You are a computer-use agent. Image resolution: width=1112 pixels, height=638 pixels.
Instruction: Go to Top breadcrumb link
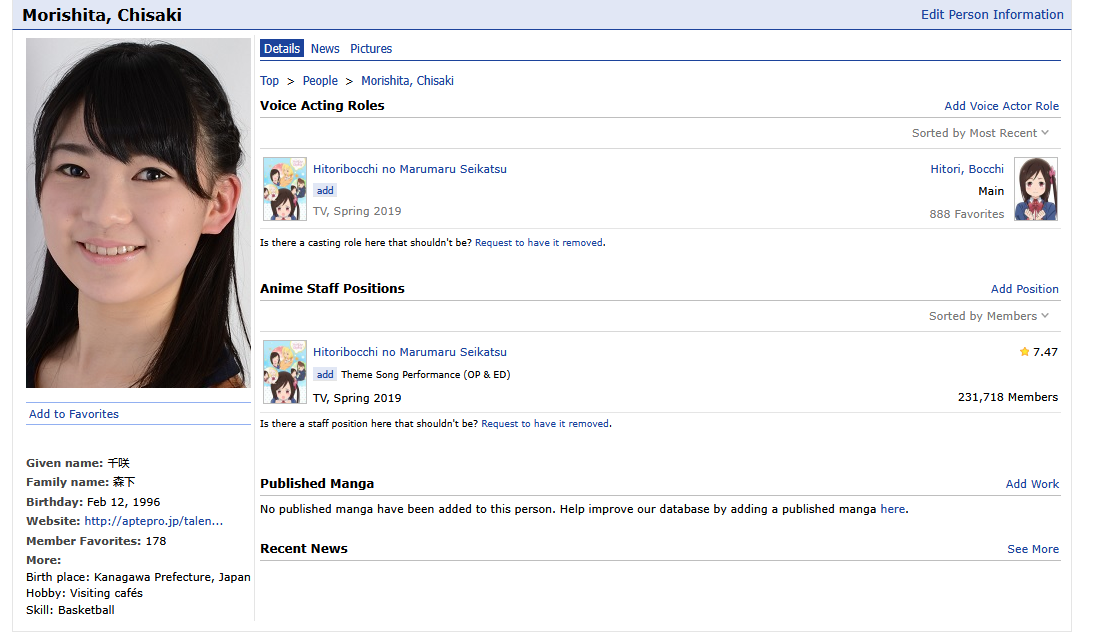pyautogui.click(x=269, y=81)
